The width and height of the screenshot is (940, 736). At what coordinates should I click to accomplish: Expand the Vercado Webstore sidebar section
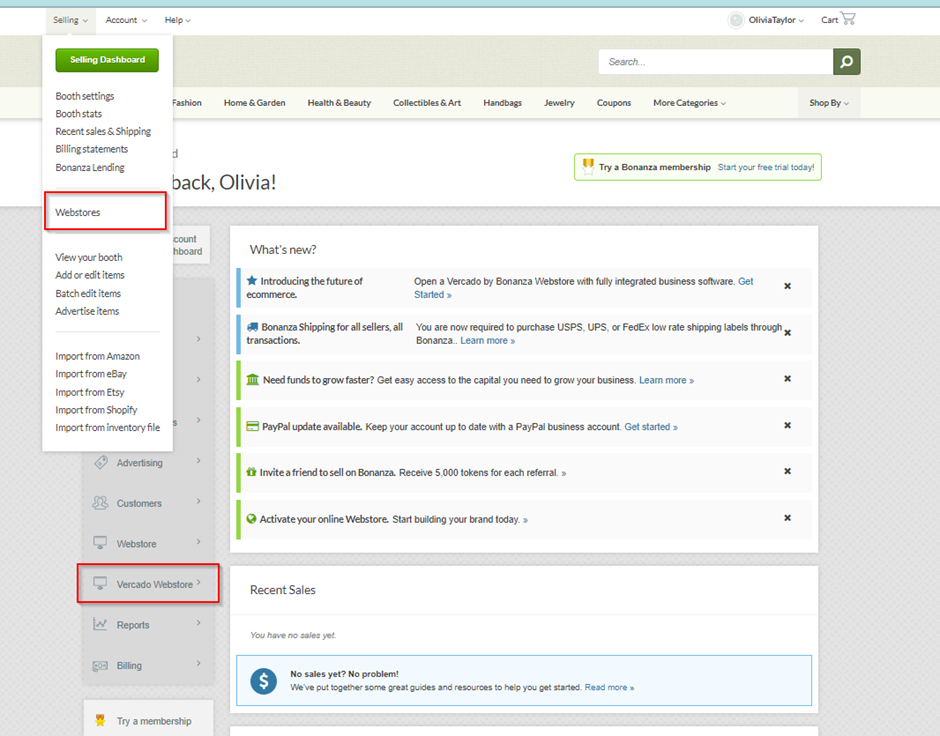pos(198,582)
